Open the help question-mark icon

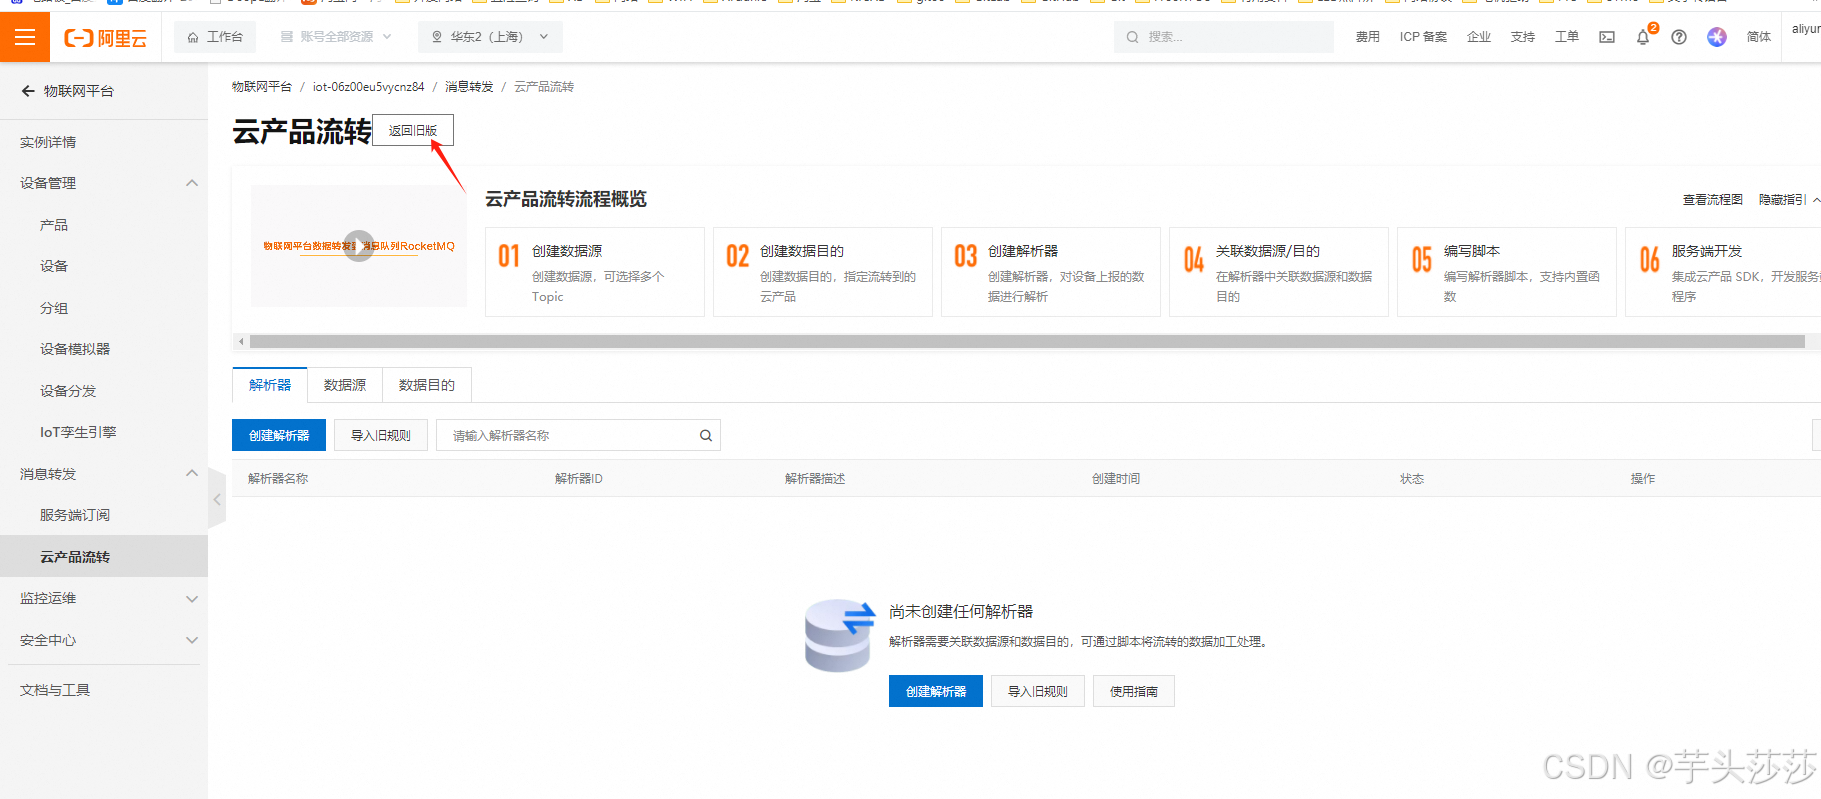[1679, 37]
